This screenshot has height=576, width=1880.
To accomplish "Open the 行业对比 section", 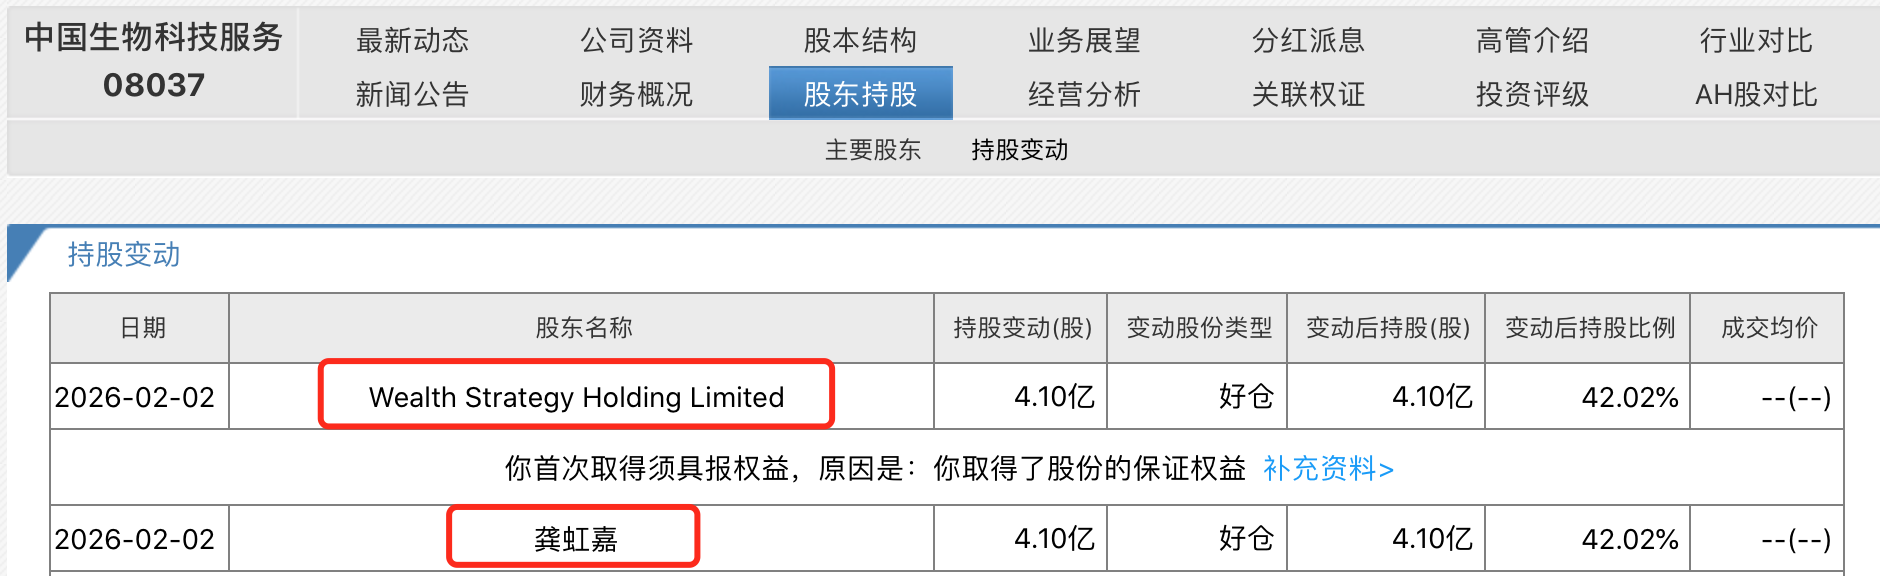I will point(1756,40).
